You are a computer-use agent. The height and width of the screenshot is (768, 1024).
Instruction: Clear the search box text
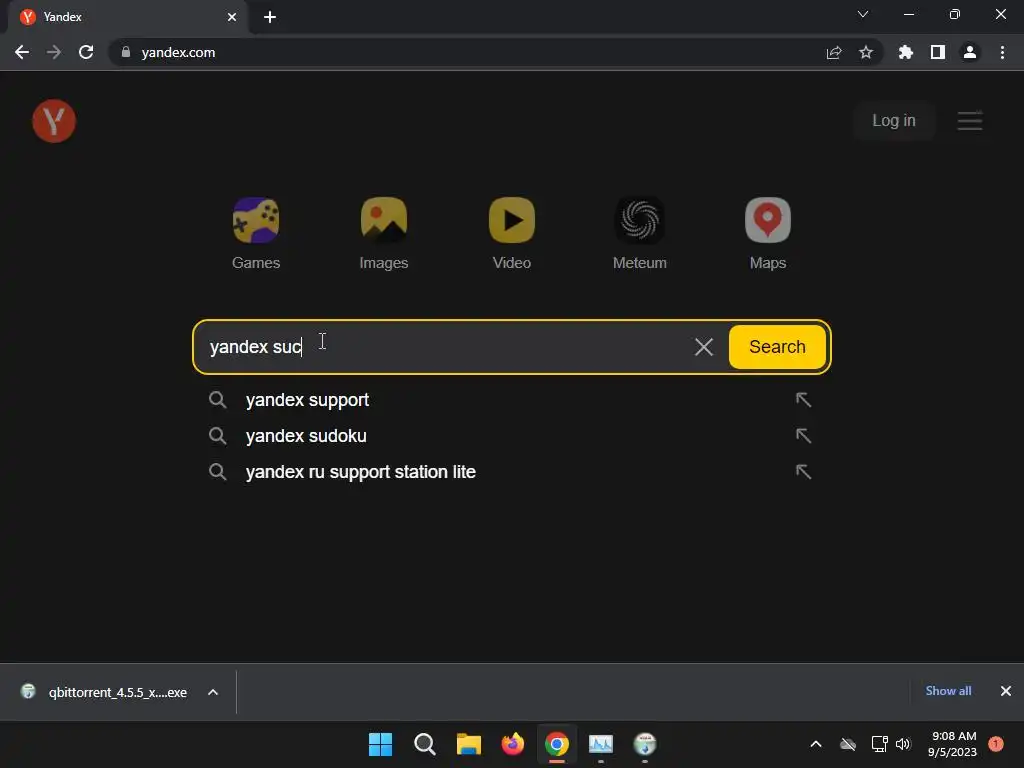703,347
